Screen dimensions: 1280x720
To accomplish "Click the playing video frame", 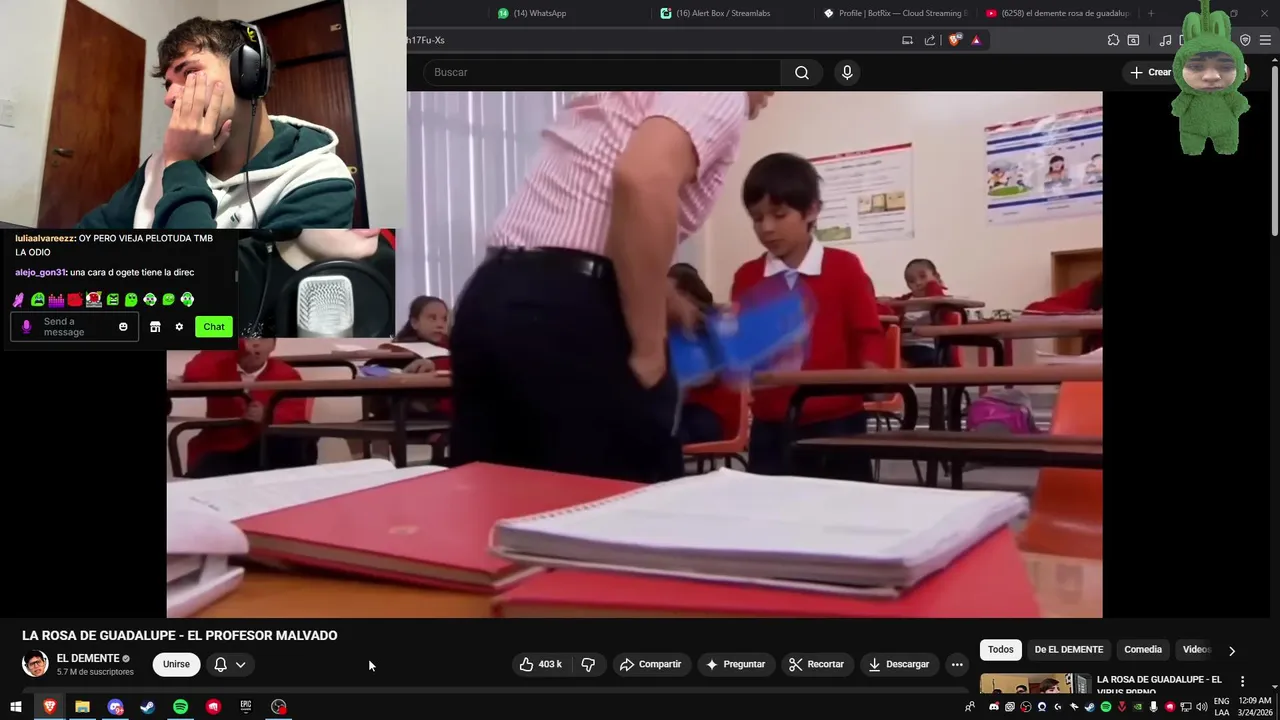I will tap(635, 355).
